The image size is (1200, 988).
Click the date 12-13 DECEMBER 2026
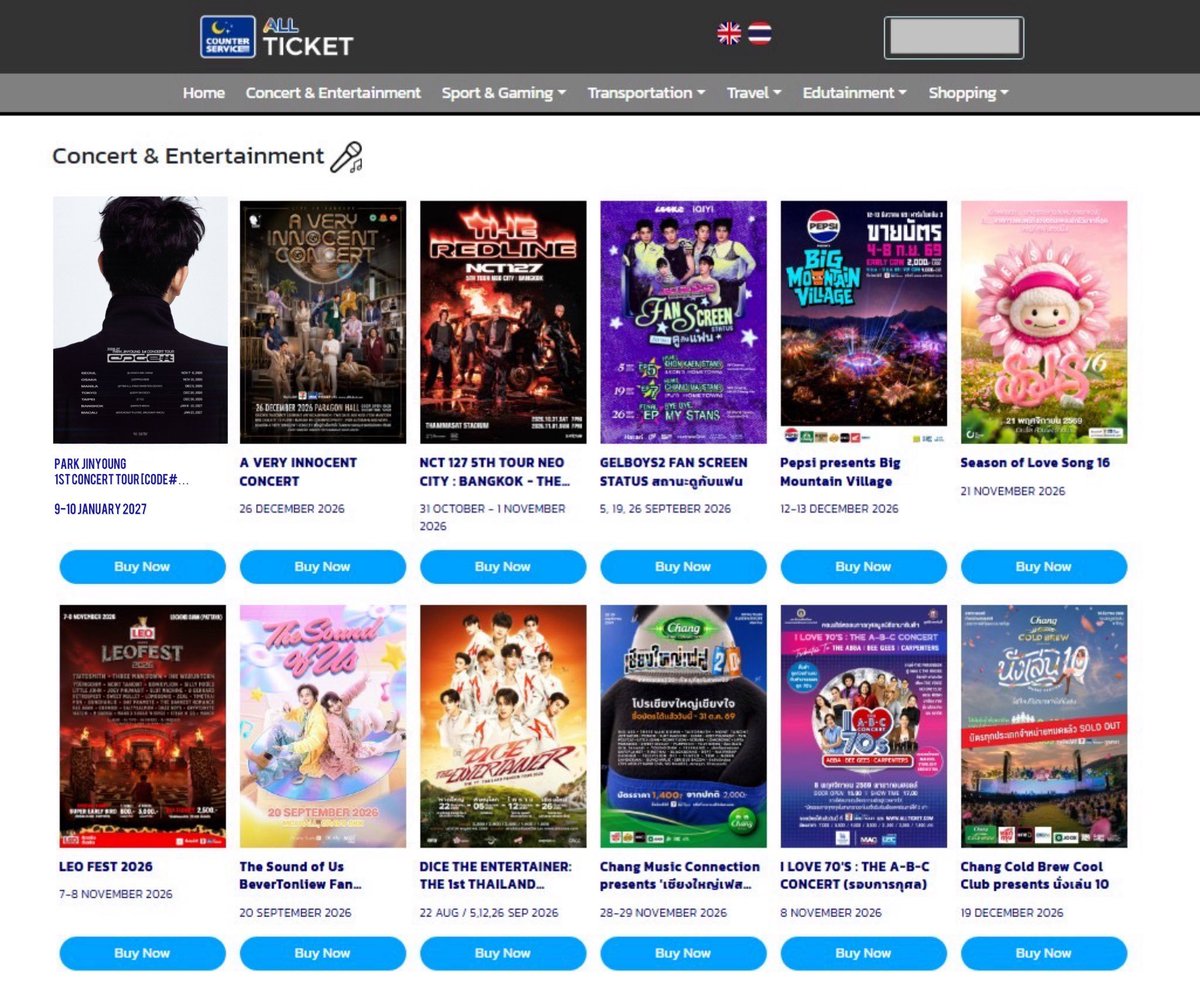(x=840, y=509)
